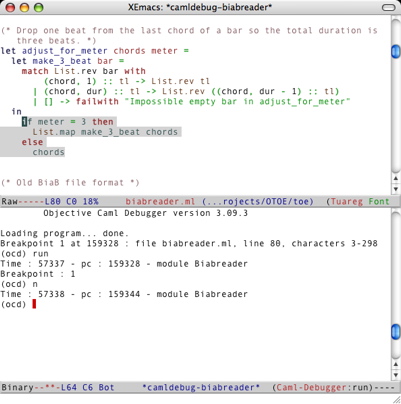Click the last highlighted 'chords' line
Image resolution: width=401 pixels, height=404 pixels.
point(48,152)
